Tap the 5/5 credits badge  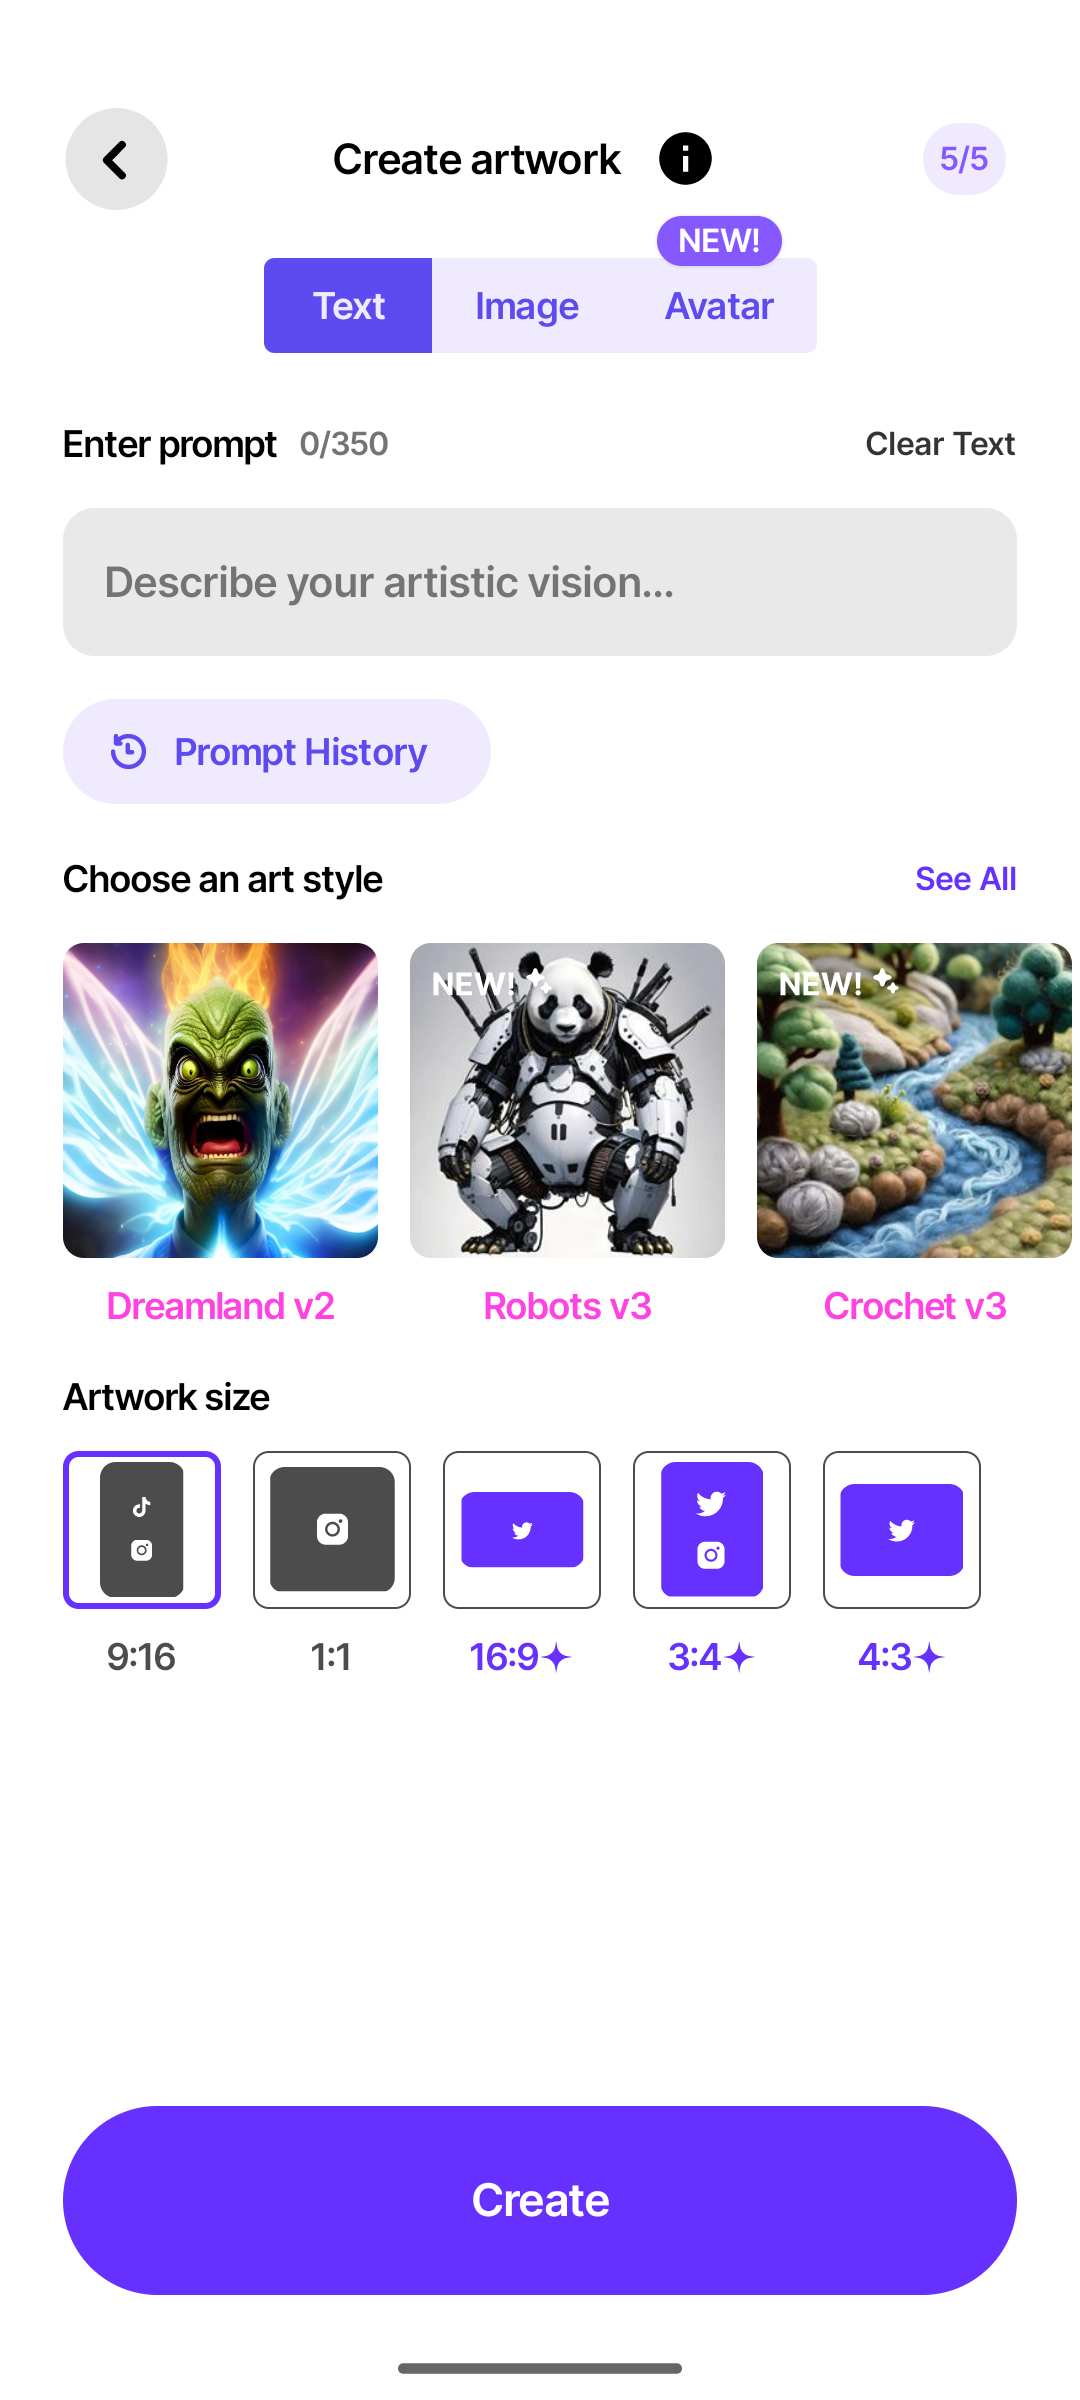[x=964, y=159]
